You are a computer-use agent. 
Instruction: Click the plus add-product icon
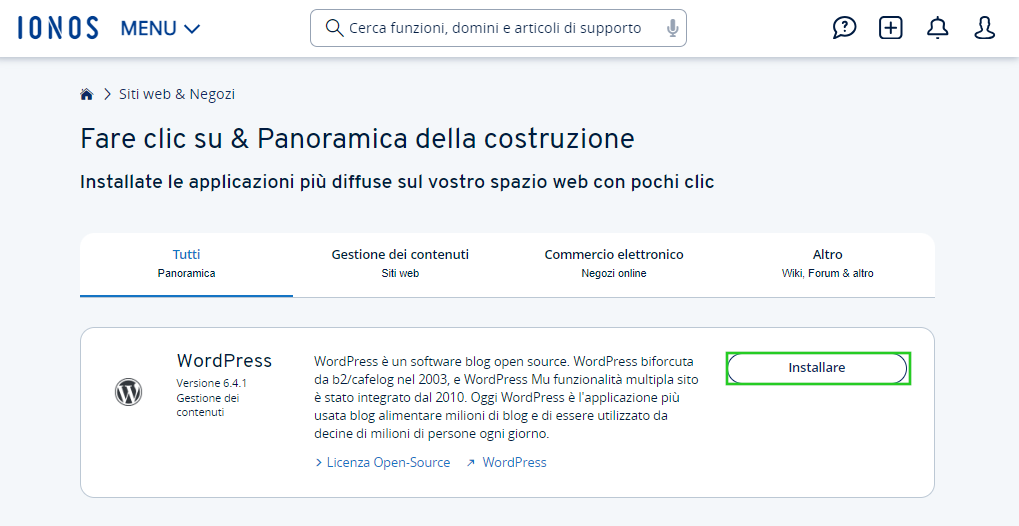(x=890, y=28)
